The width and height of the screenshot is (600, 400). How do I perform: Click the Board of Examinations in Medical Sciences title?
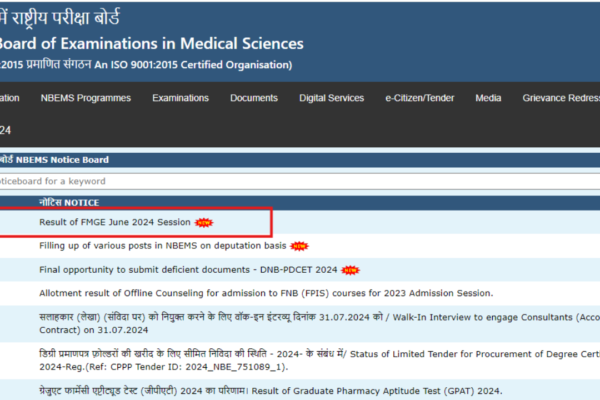click(152, 43)
